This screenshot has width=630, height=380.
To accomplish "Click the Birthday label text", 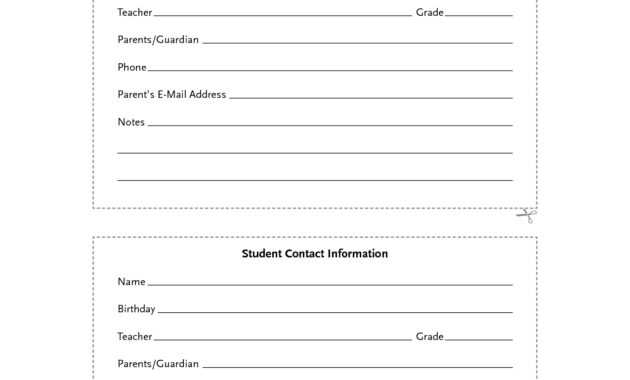I will (136, 309).
